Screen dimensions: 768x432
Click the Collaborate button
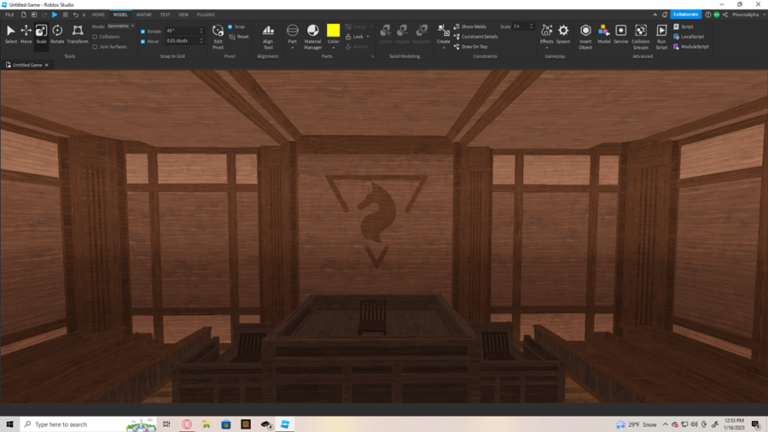click(x=686, y=15)
